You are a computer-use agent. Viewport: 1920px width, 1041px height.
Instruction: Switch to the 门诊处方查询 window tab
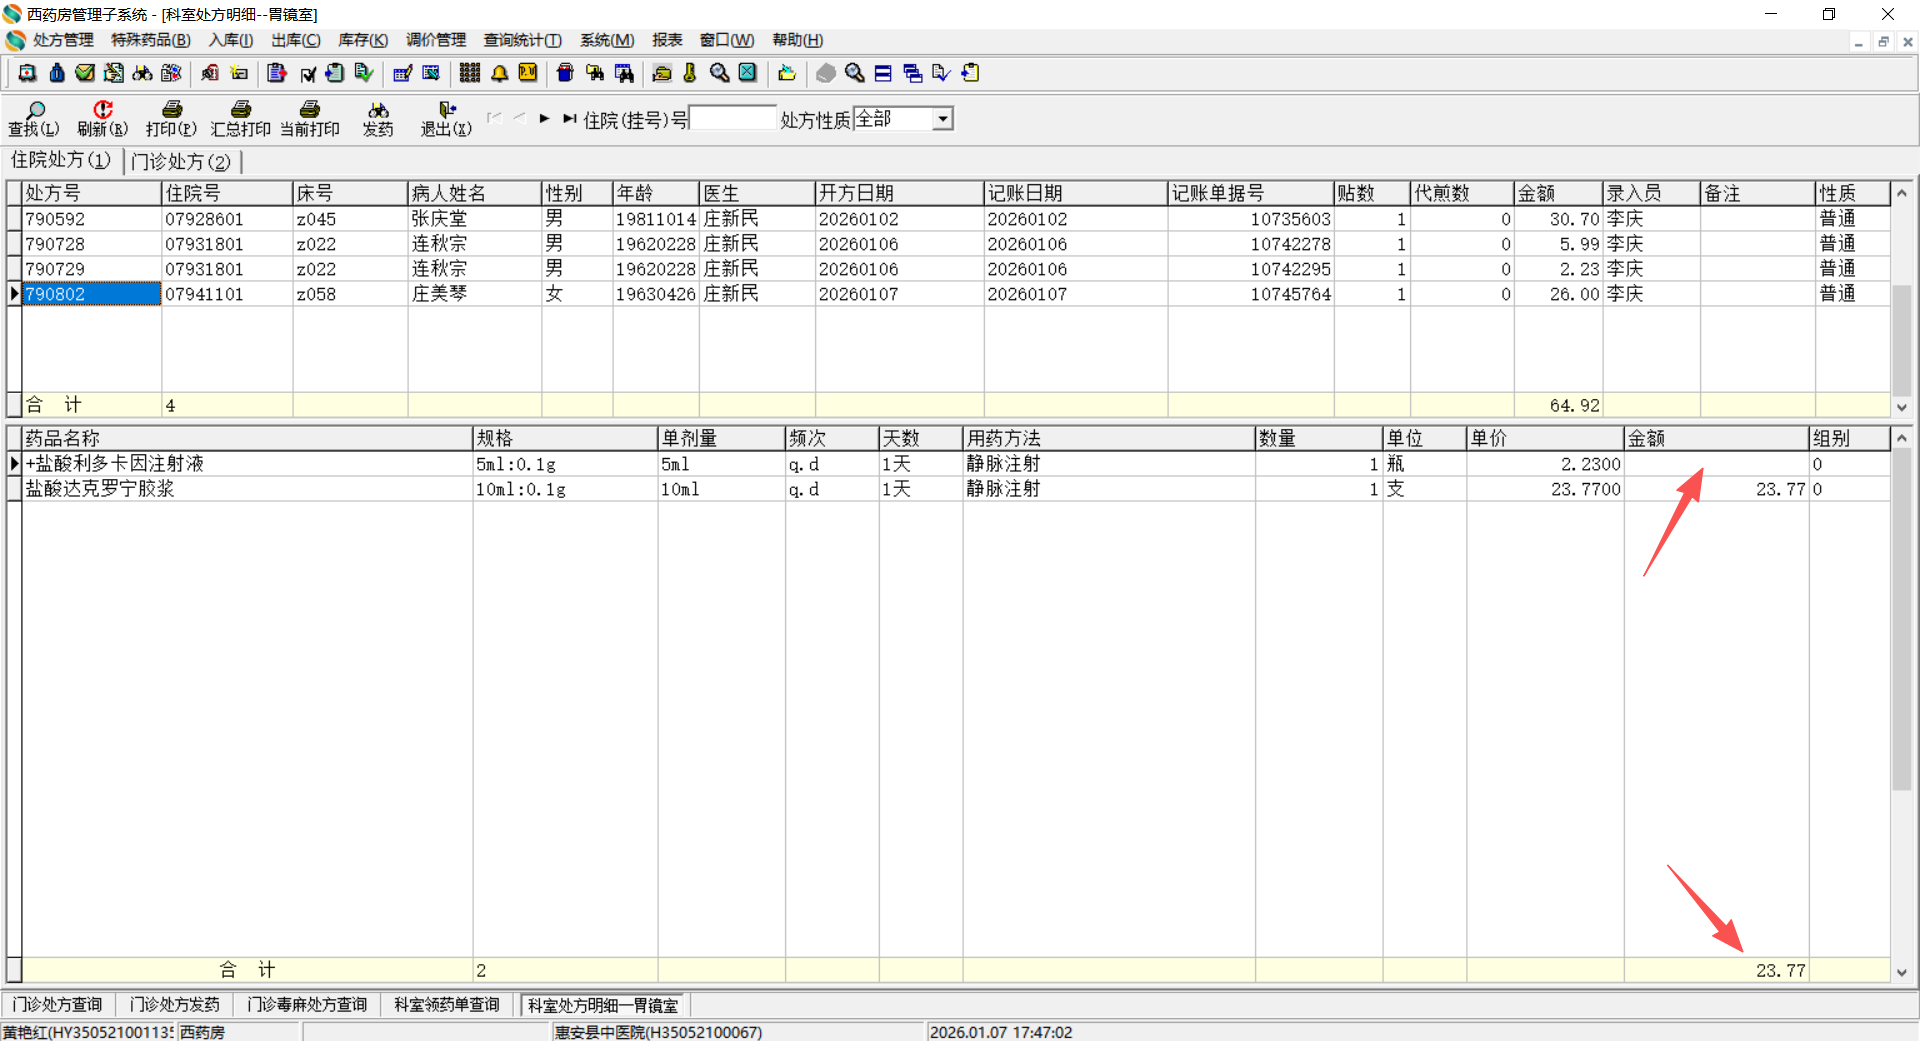57,1004
